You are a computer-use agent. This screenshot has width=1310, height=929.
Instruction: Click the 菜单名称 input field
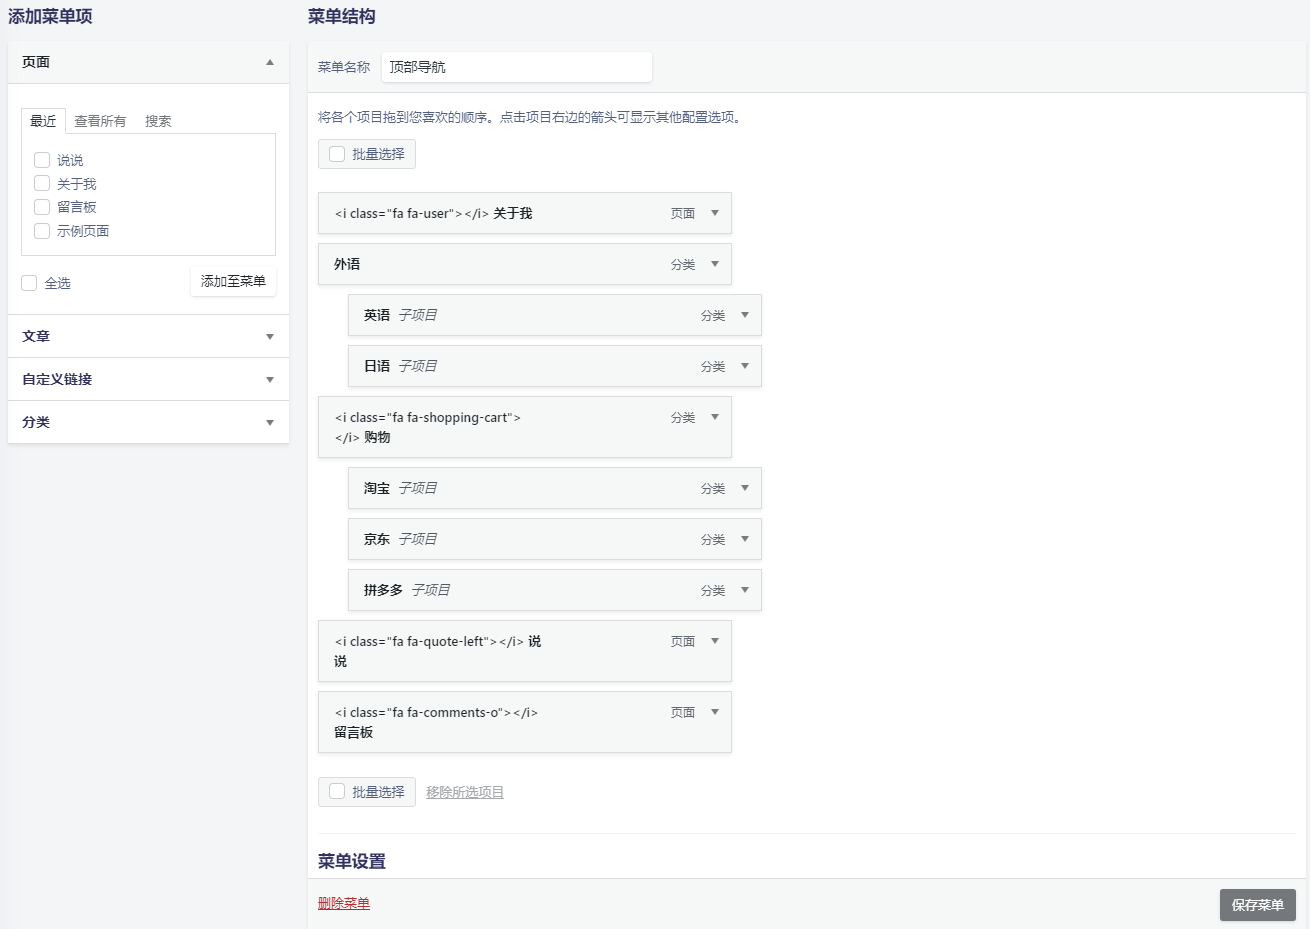(516, 66)
